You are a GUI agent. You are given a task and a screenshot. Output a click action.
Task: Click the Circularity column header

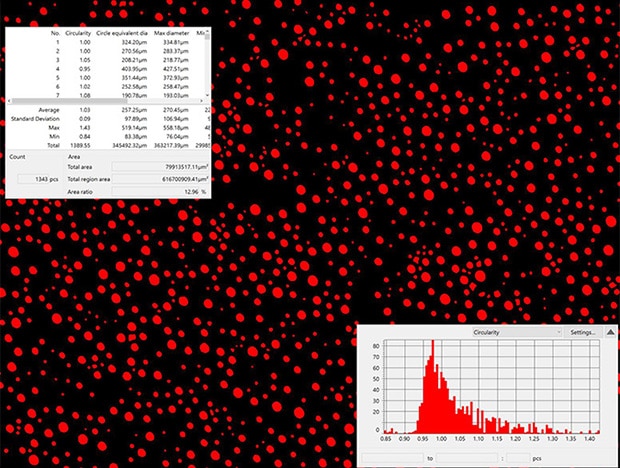point(78,33)
